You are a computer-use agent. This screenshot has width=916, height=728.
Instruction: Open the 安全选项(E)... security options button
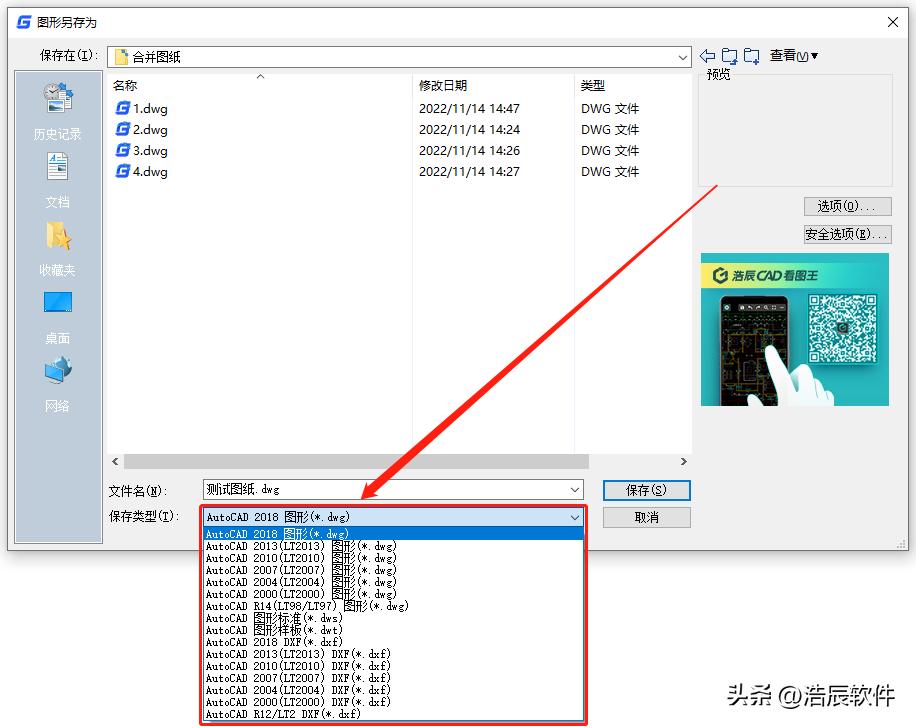tap(847, 234)
